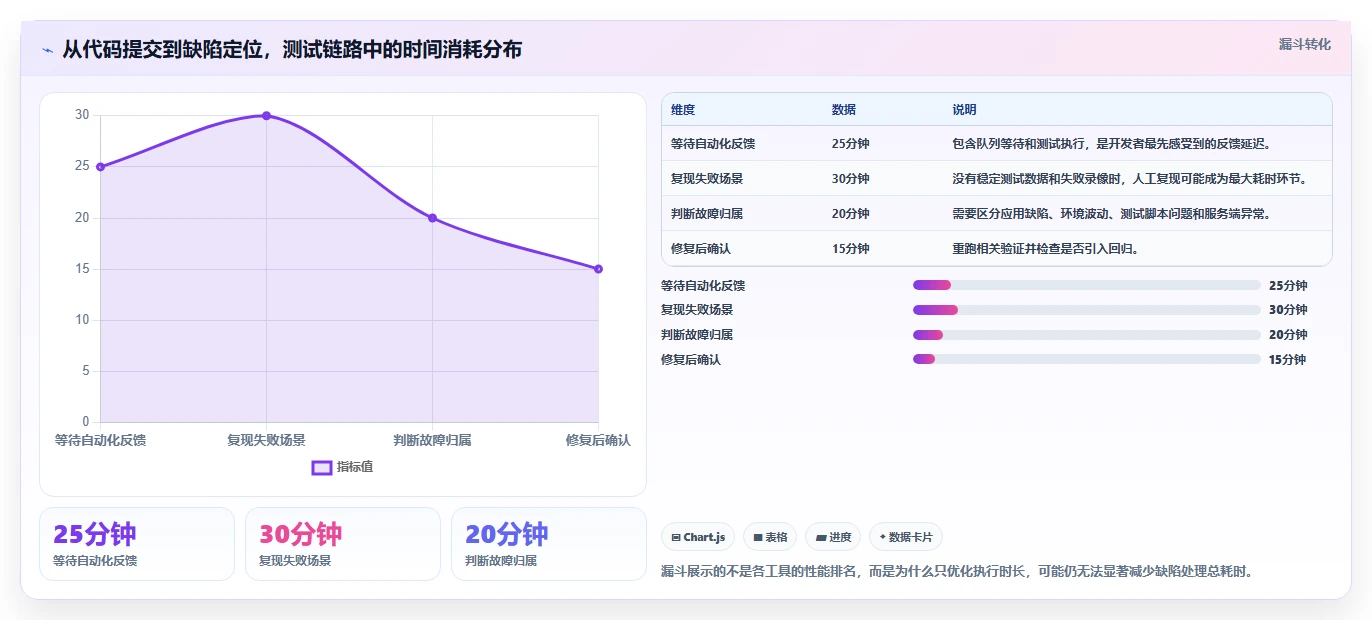The width and height of the screenshot is (1372, 620).
Task: Click the 30 tick on the chart y-axis
Action: [82, 115]
